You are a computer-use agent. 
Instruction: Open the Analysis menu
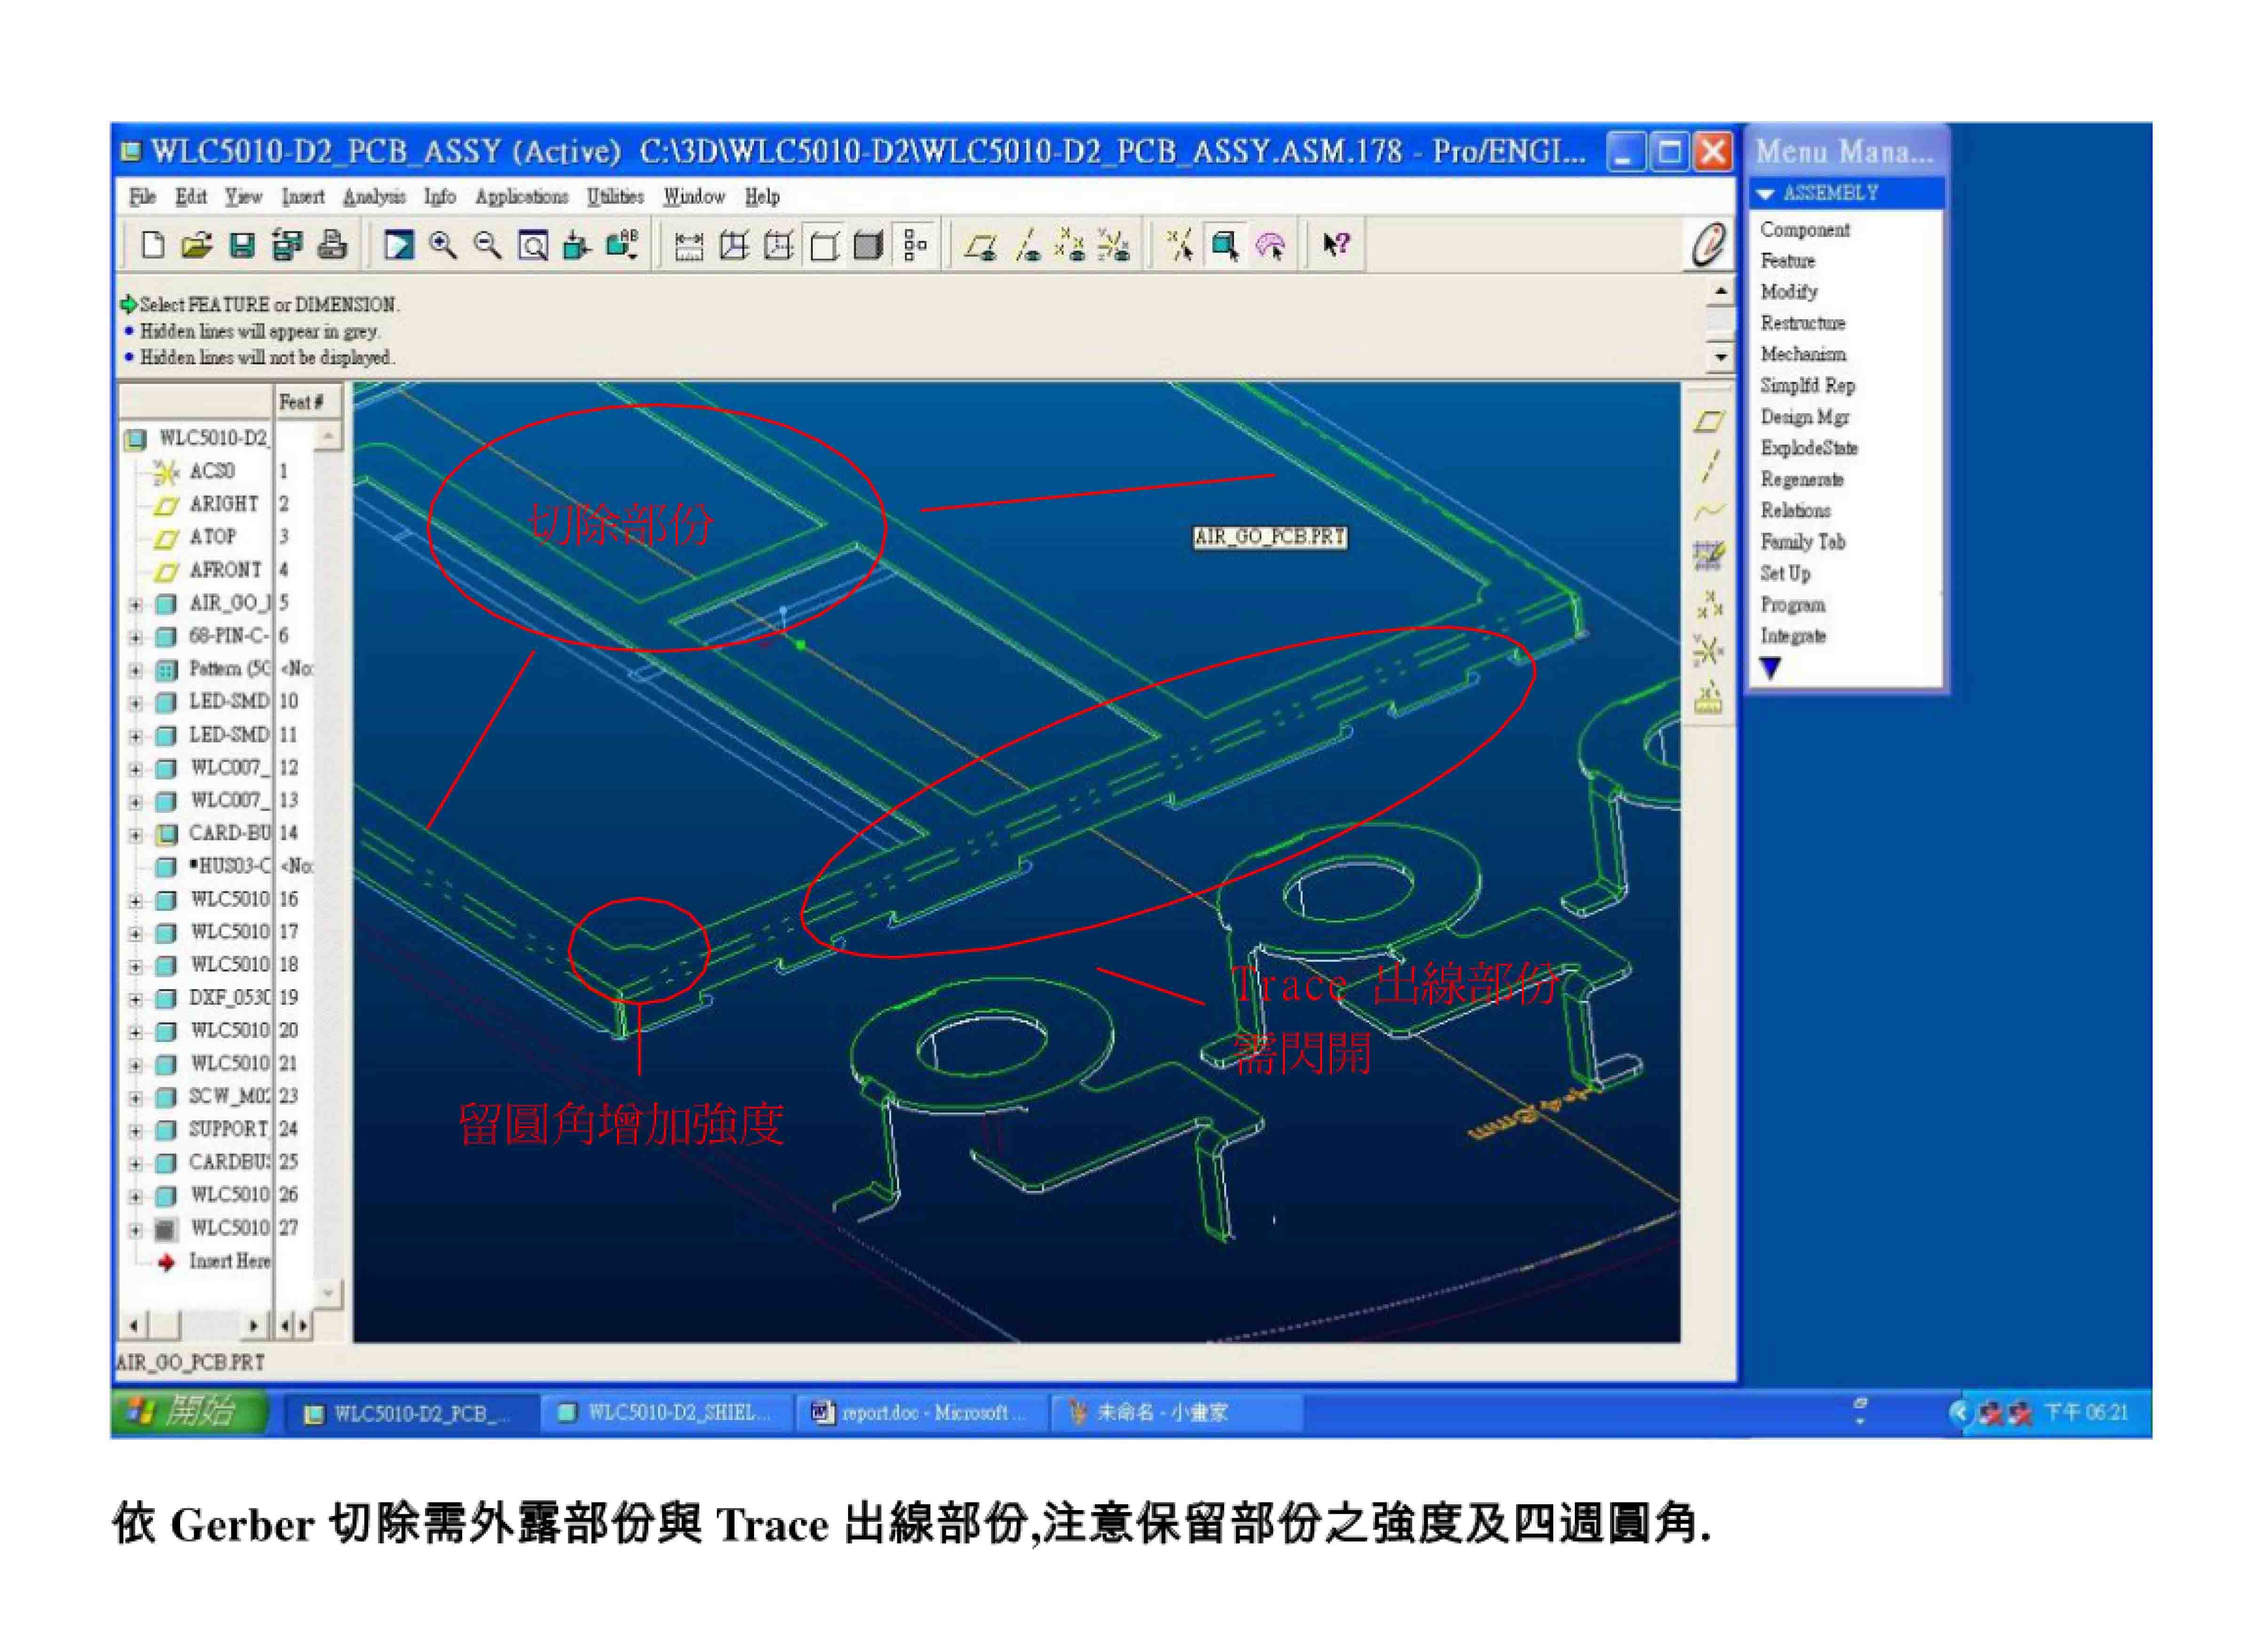coord(374,196)
